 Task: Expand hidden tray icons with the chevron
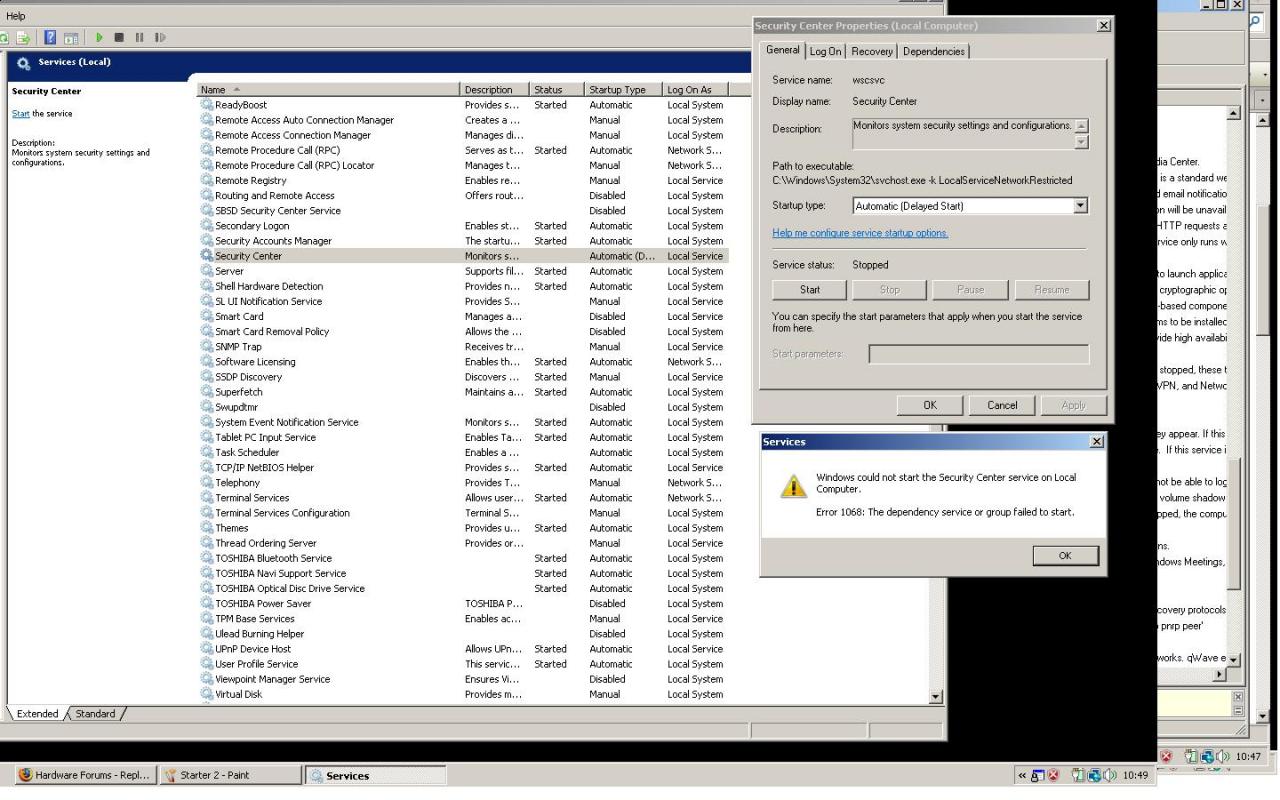[x=1022, y=776]
